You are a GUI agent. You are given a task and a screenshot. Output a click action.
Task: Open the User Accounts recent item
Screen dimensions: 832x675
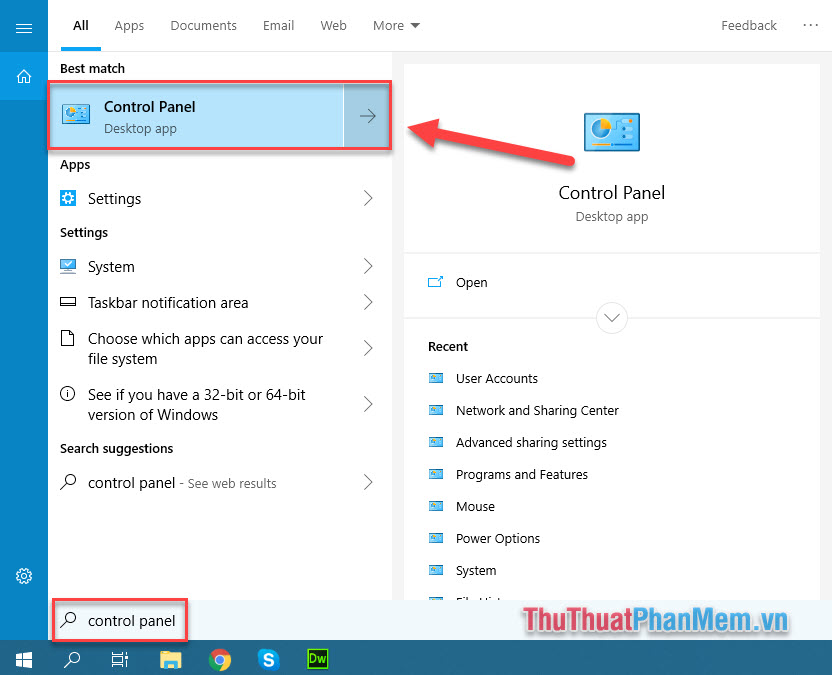[497, 378]
